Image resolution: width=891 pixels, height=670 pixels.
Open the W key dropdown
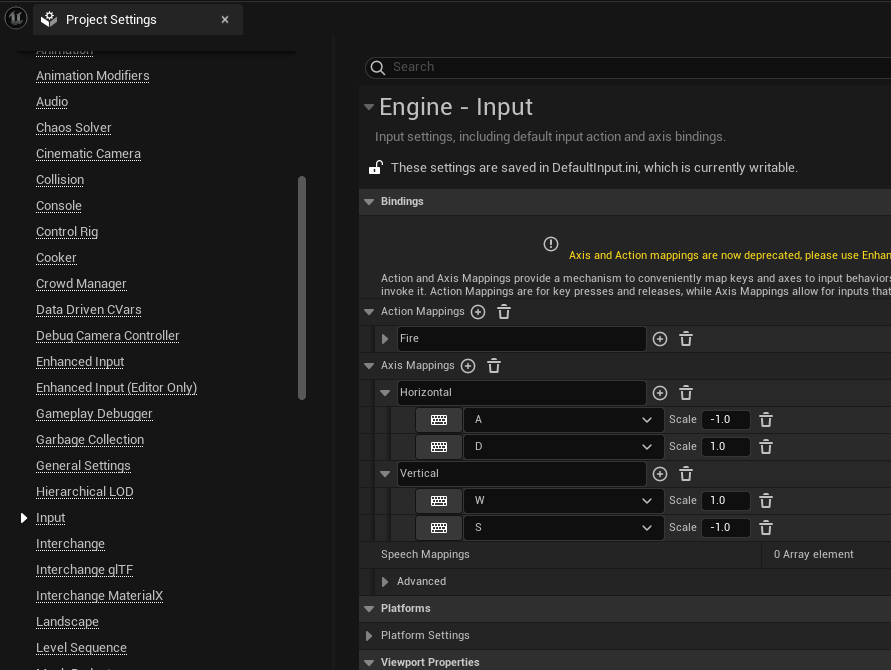tap(564, 501)
